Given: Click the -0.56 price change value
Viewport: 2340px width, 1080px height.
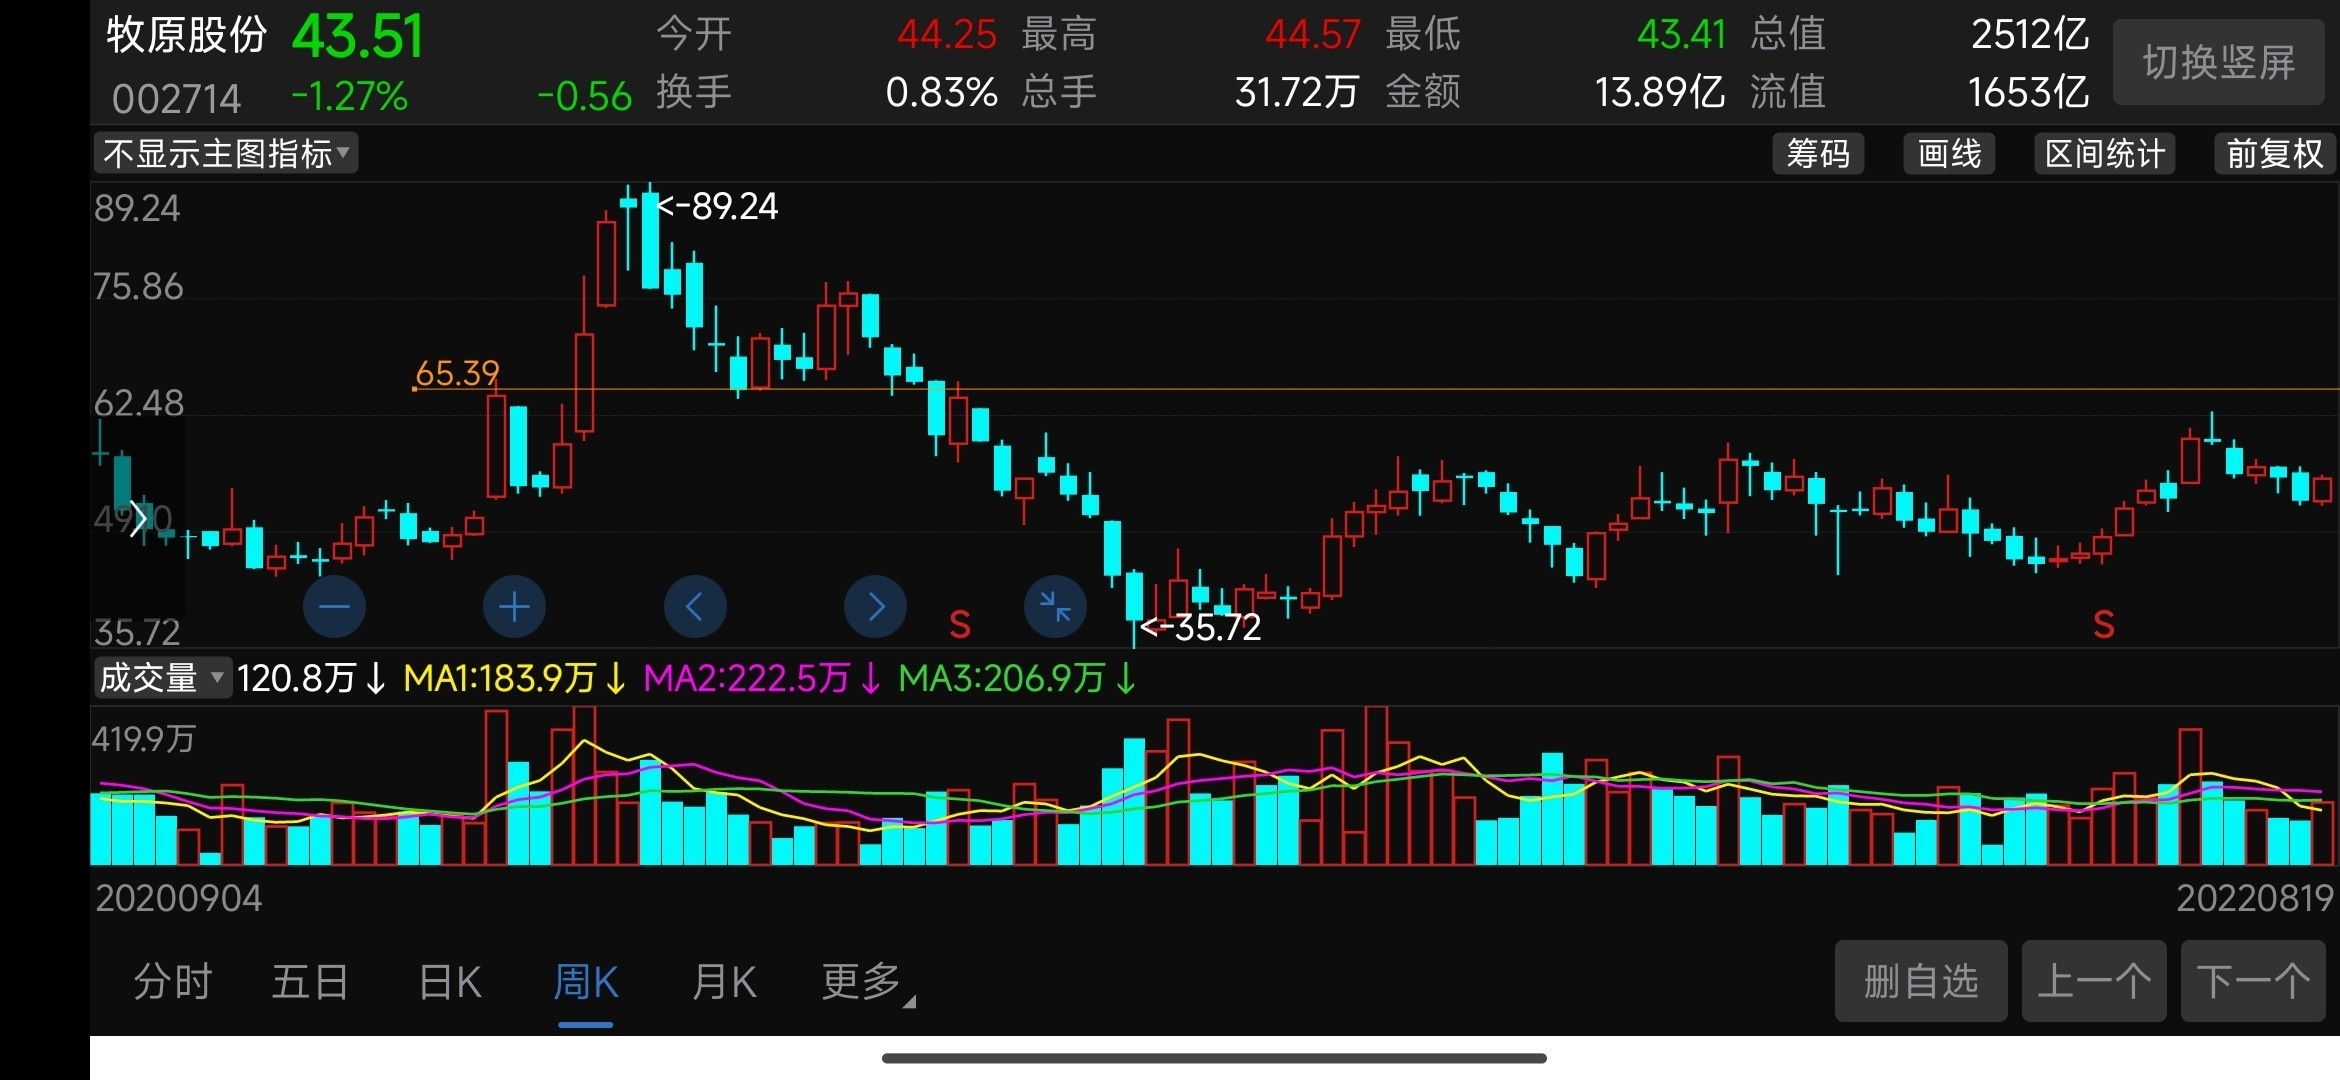Looking at the screenshot, I should pos(584,96).
